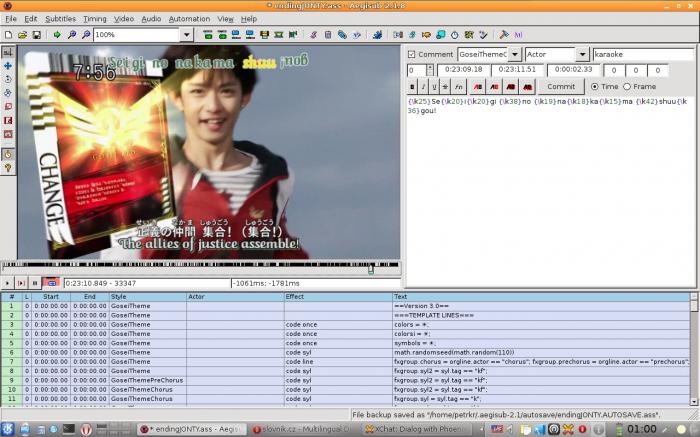Open the Timing menu
This screenshot has width=700, height=437.
(95, 19)
